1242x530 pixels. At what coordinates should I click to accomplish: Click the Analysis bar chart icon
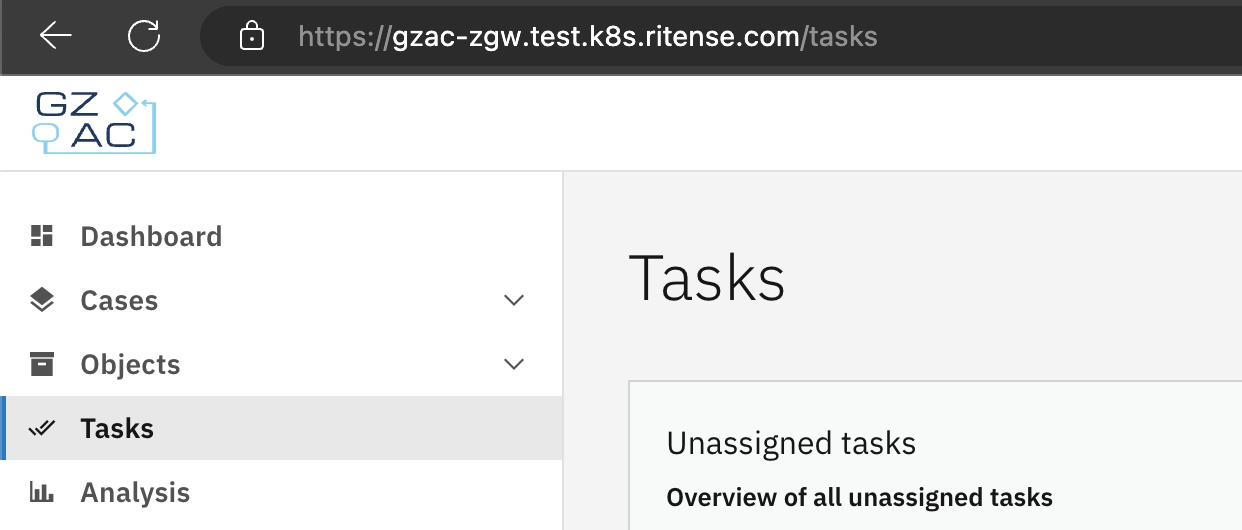click(42, 493)
